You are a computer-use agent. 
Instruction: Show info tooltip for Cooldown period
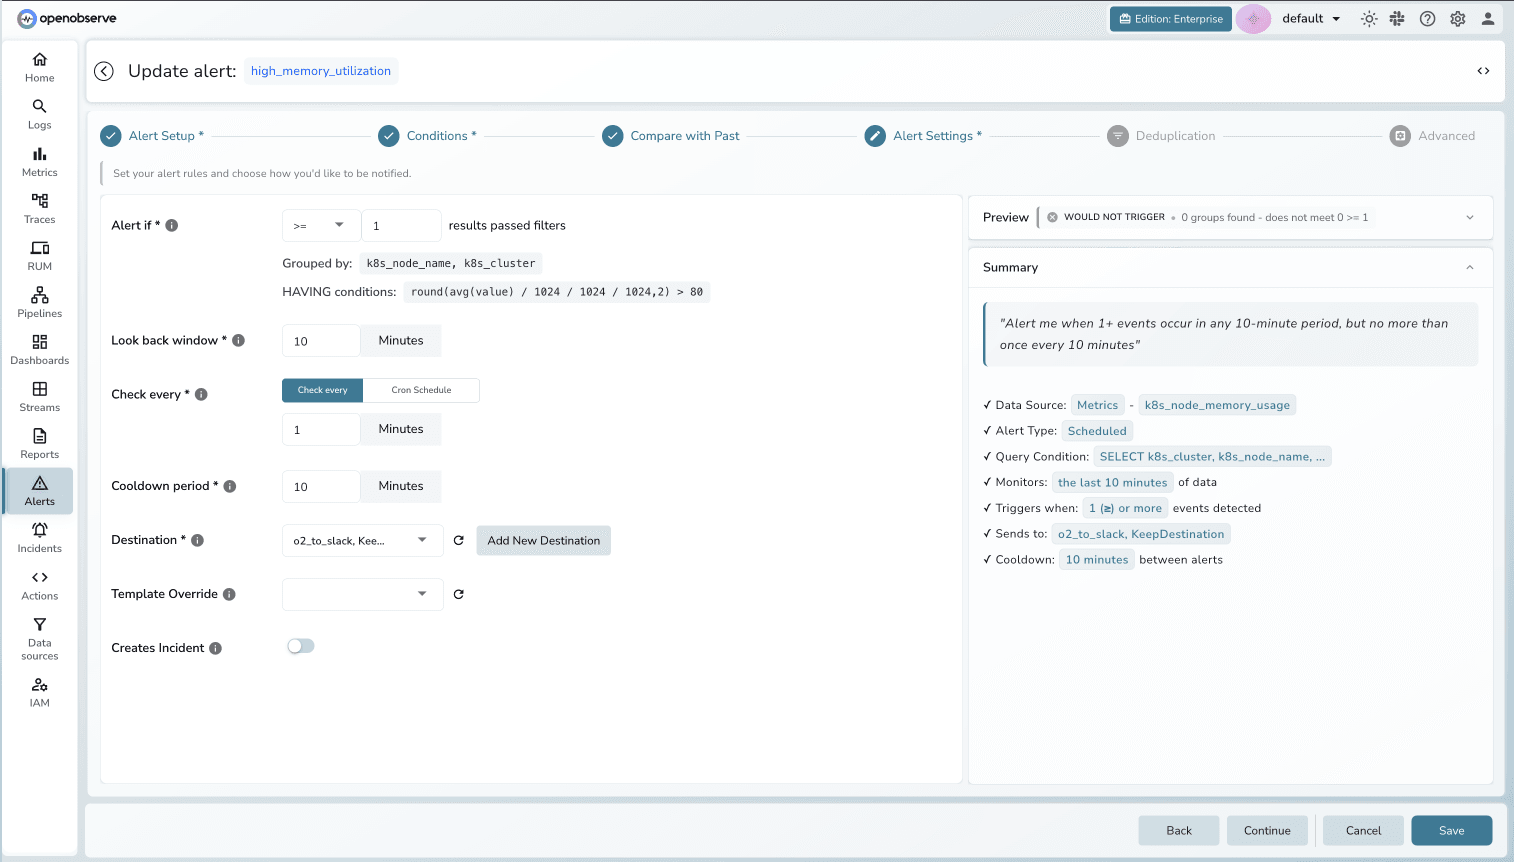230,486
